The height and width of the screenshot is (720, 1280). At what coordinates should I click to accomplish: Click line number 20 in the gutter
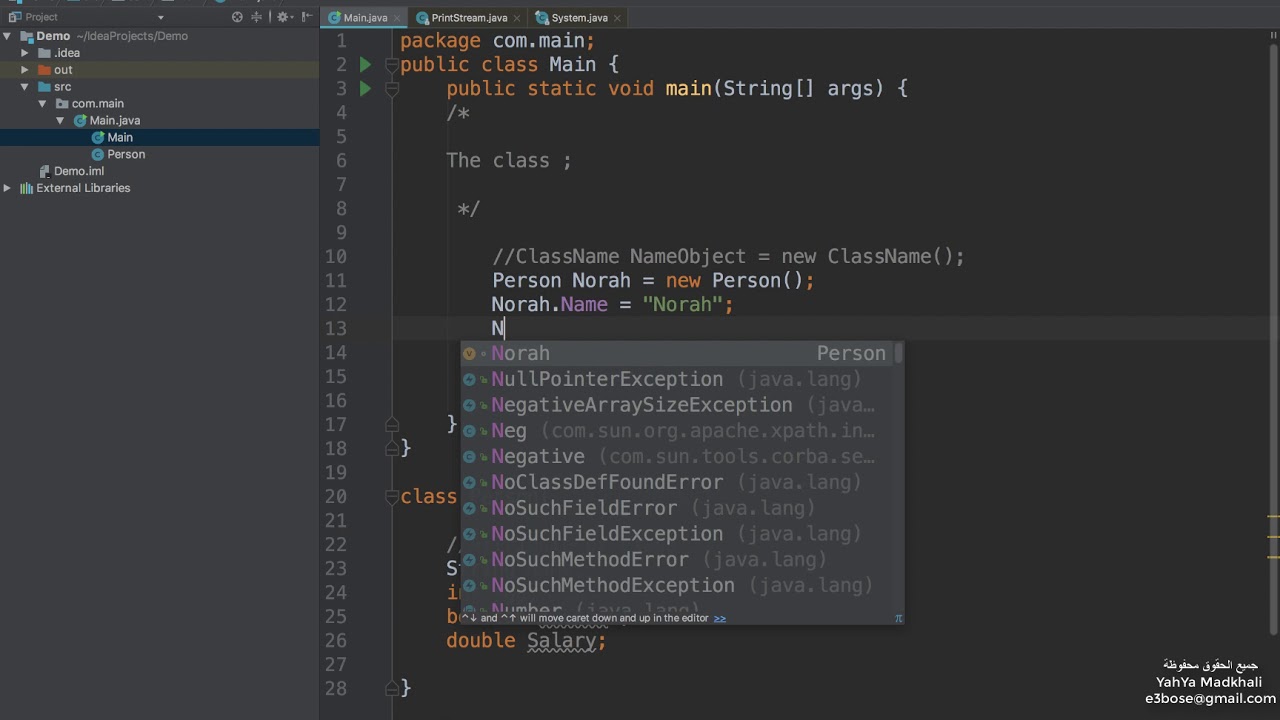(335, 497)
